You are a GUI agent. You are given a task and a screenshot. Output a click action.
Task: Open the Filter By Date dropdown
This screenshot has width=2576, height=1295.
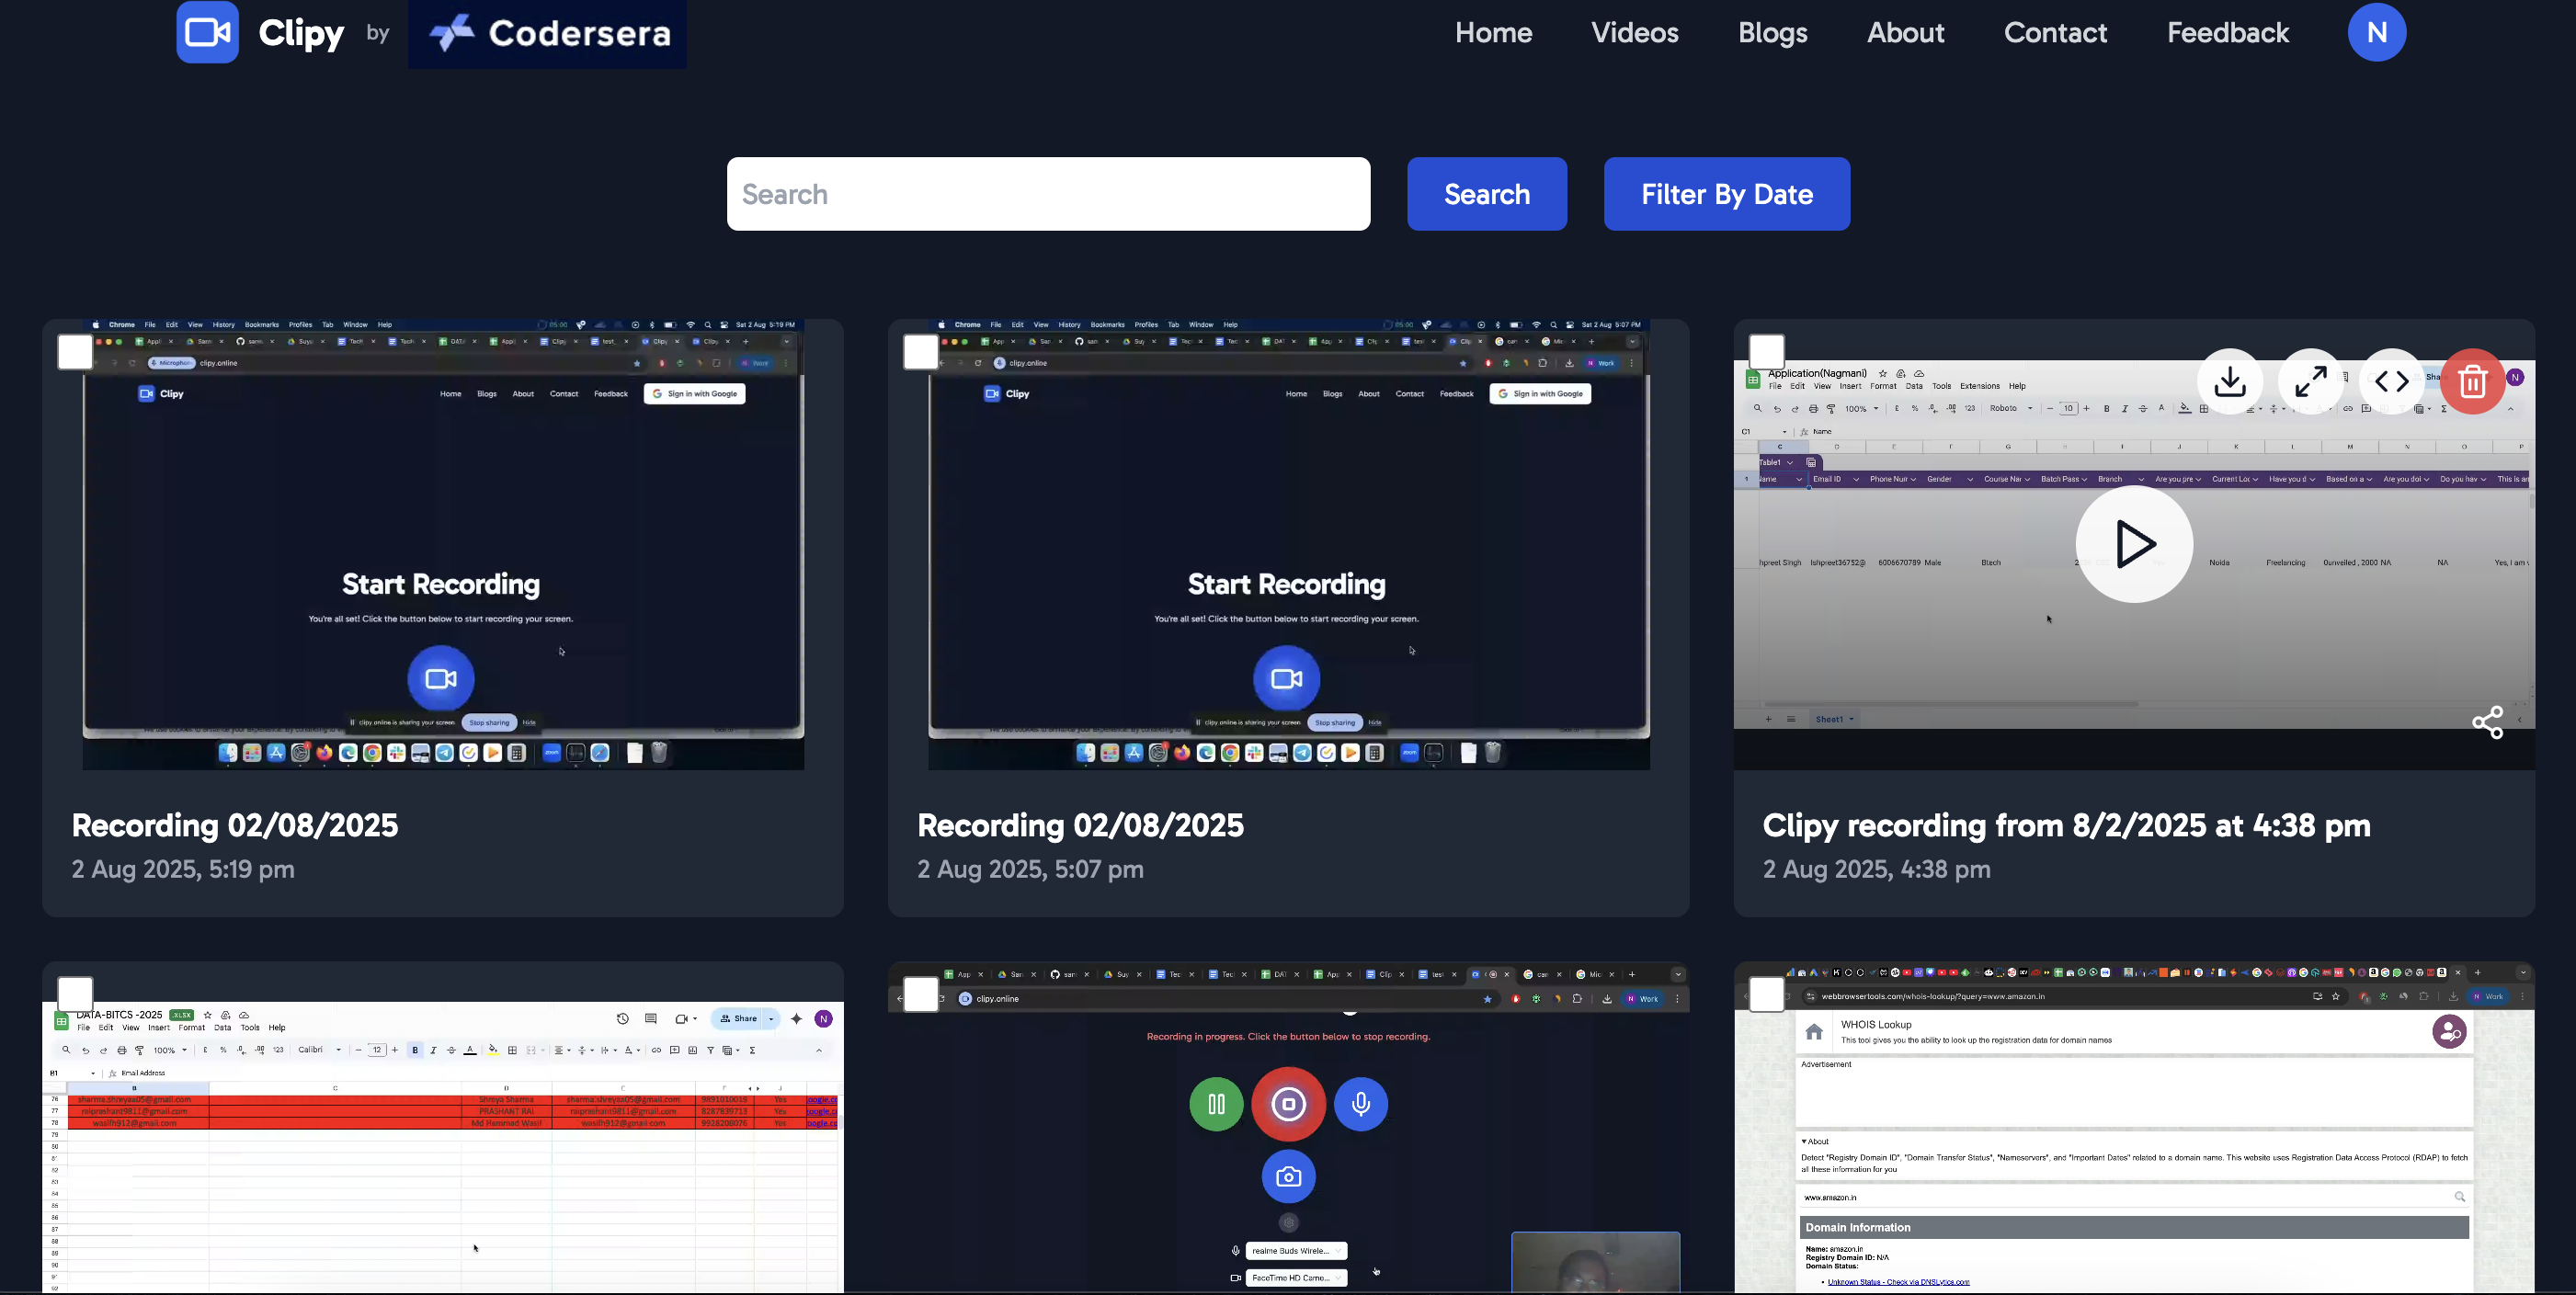pyautogui.click(x=1726, y=194)
